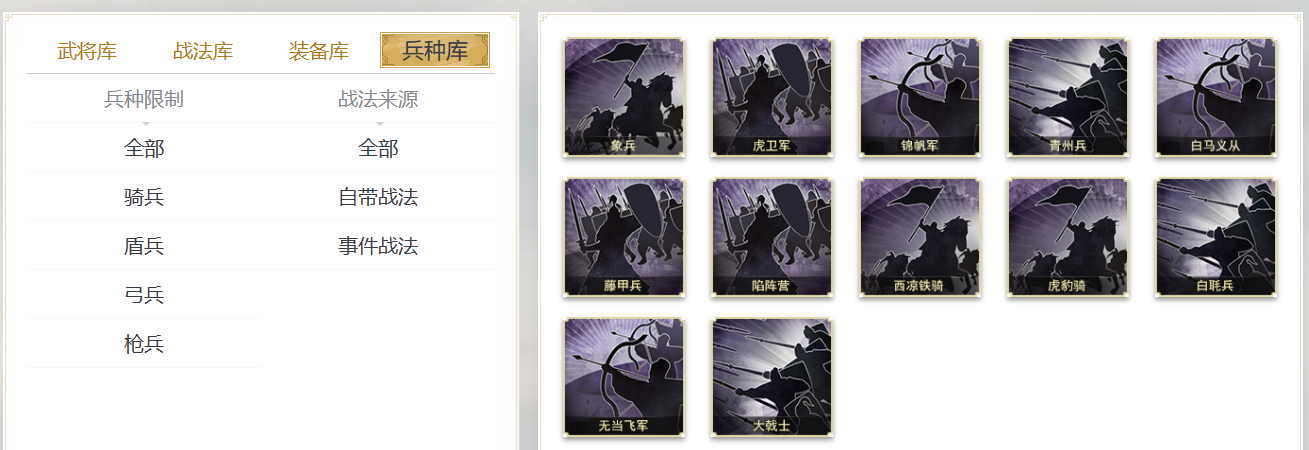1309x450 pixels.
Task: Expand the 战法来源 filter header
Action: 378,99
